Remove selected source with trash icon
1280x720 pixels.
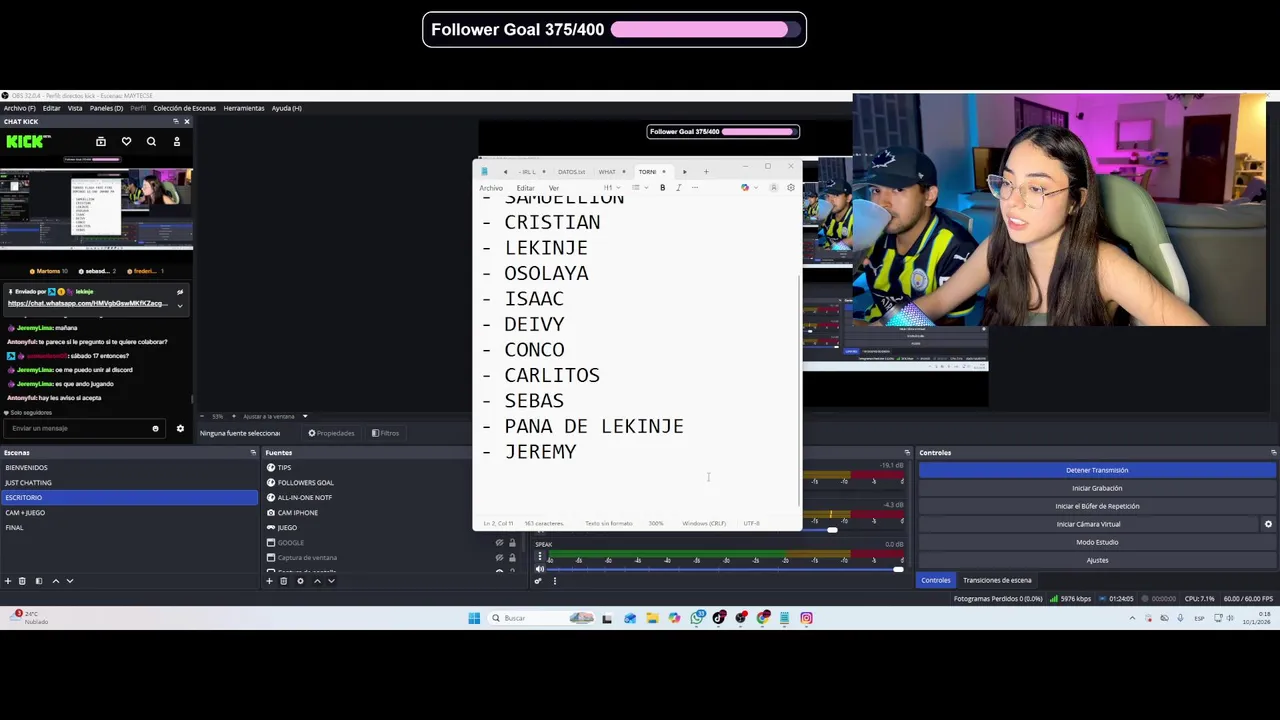tap(283, 581)
